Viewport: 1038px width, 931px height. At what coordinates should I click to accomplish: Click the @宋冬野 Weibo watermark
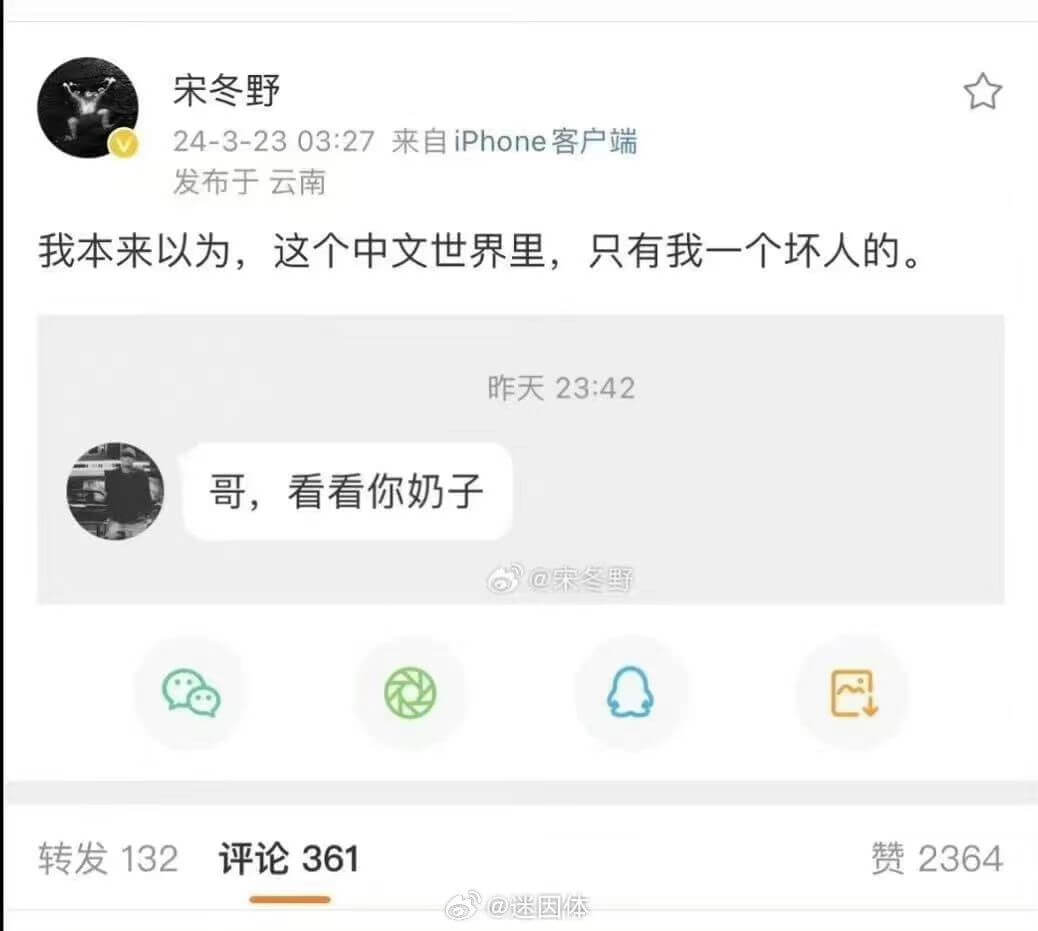pyautogui.click(x=560, y=580)
